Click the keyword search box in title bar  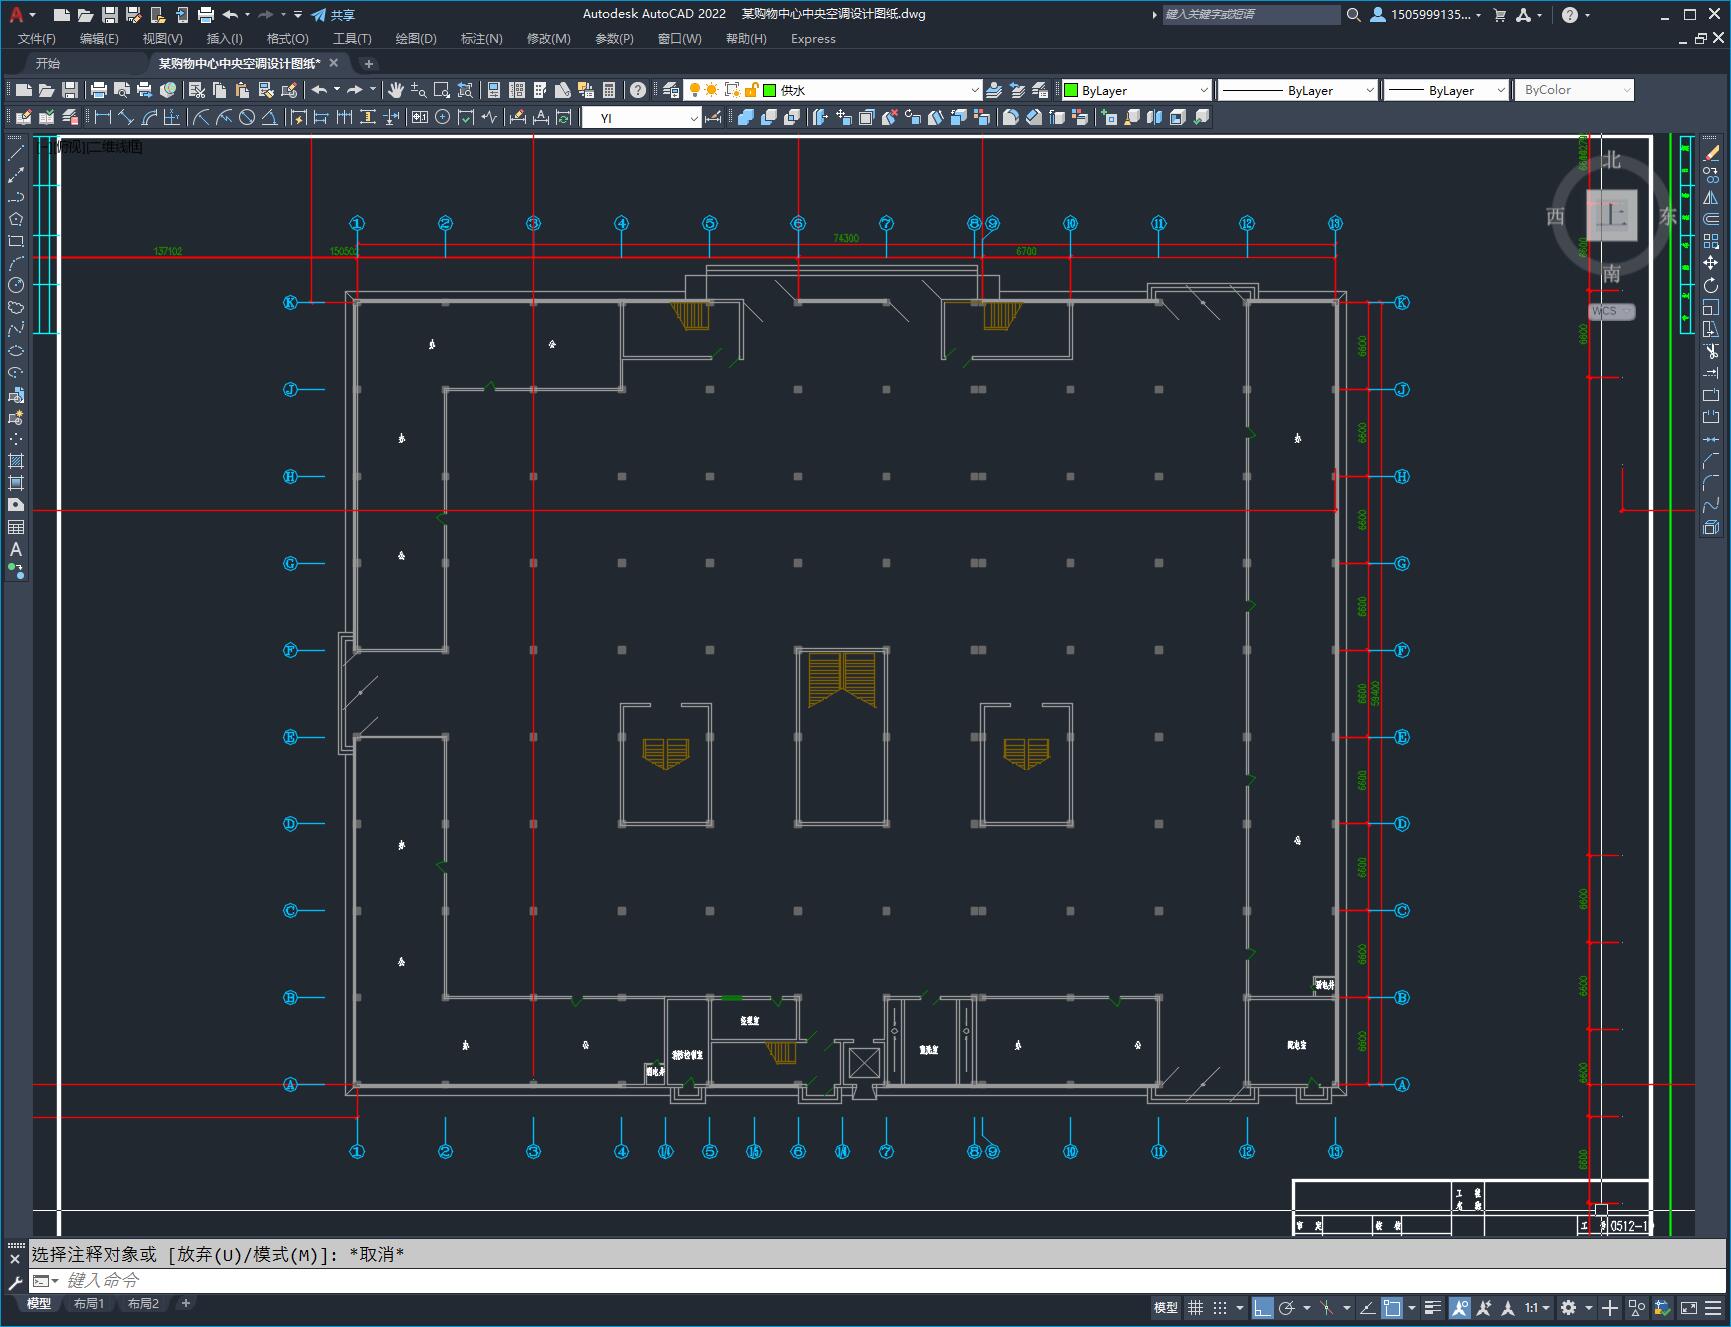[1250, 15]
